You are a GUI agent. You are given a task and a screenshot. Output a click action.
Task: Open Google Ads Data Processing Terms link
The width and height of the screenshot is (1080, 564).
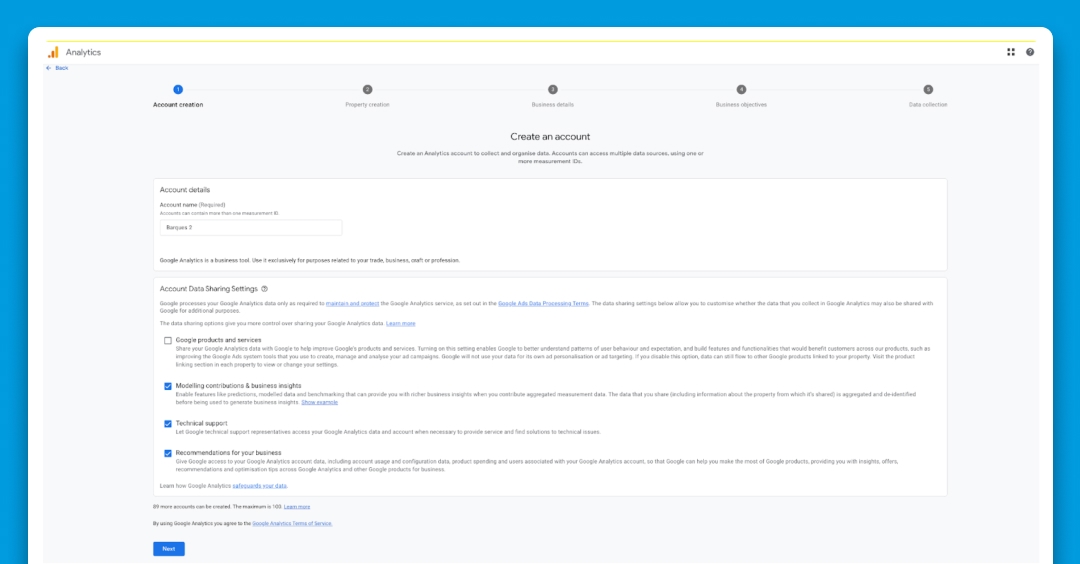point(543,303)
